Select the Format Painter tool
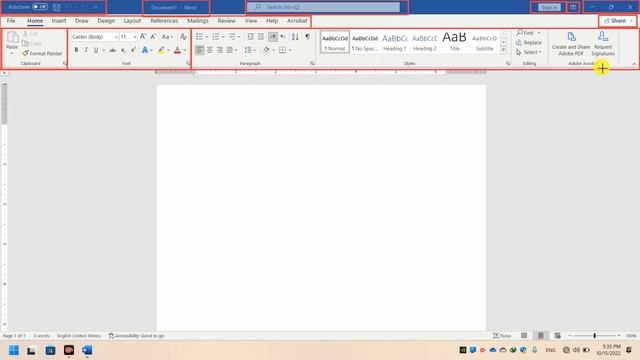Screen dimensions: 640x360 tap(42, 53)
